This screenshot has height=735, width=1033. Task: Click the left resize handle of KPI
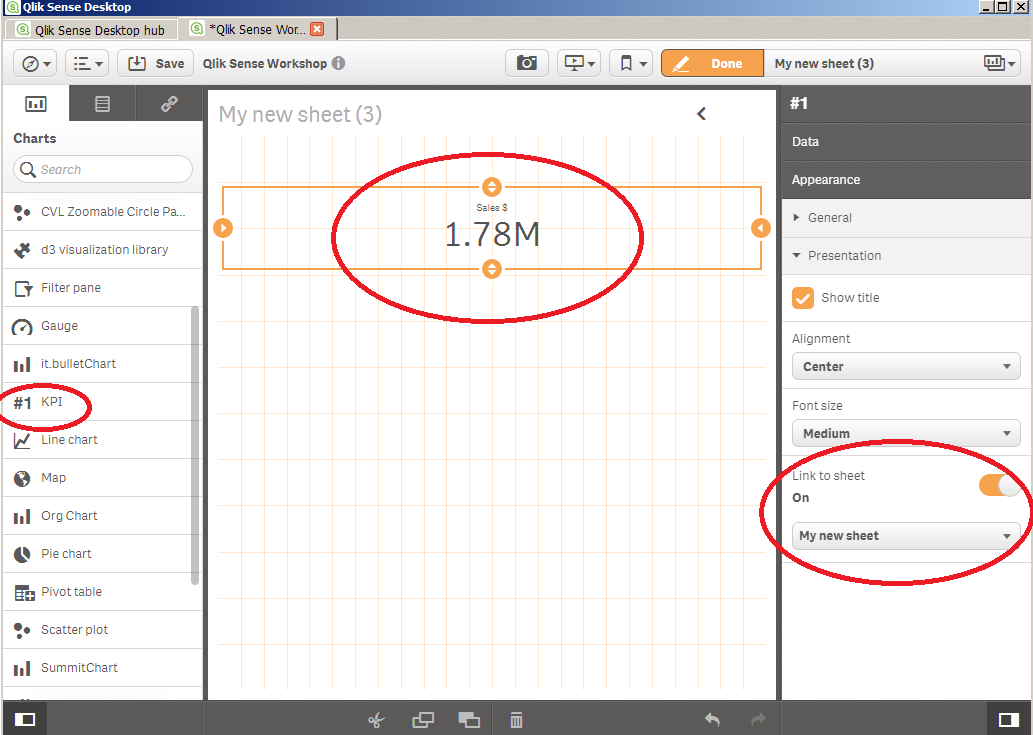[x=223, y=228]
